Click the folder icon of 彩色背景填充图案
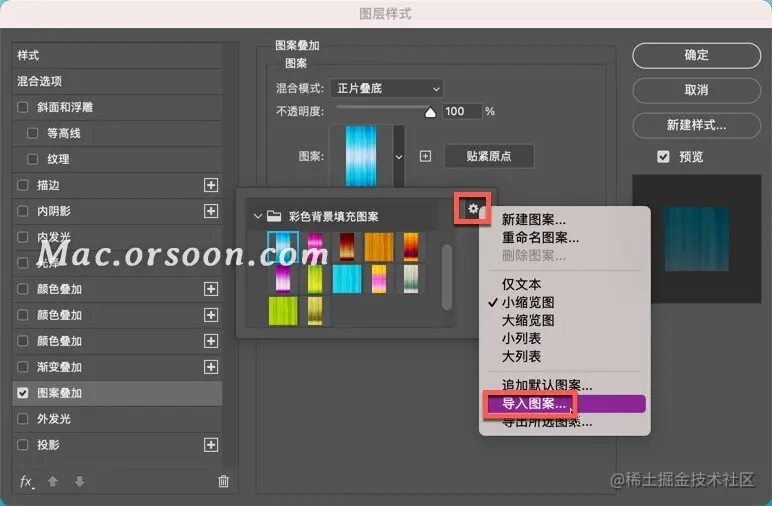772x506 pixels. point(274,216)
